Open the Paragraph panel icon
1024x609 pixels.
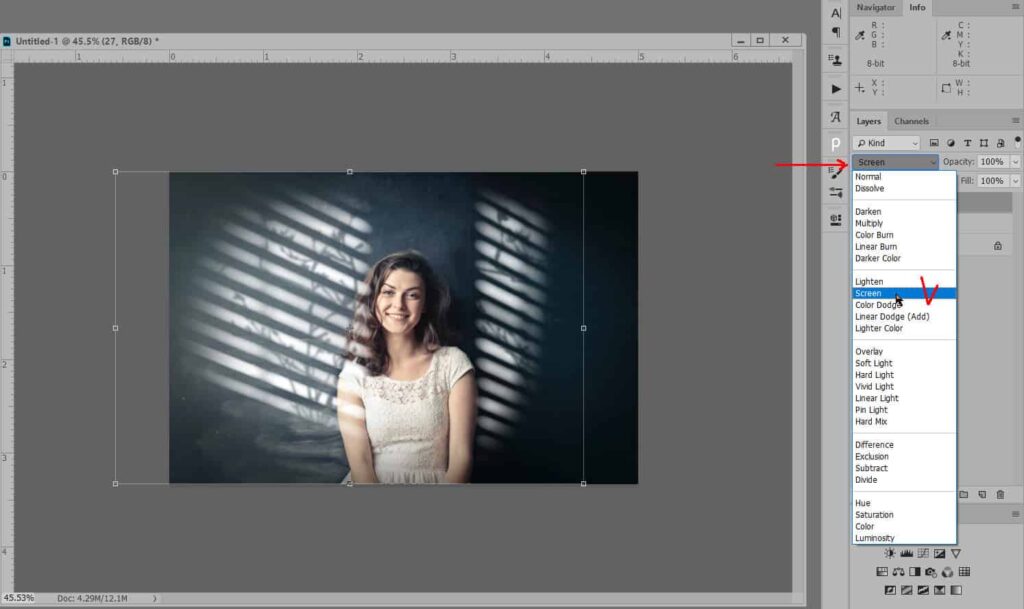[x=836, y=33]
